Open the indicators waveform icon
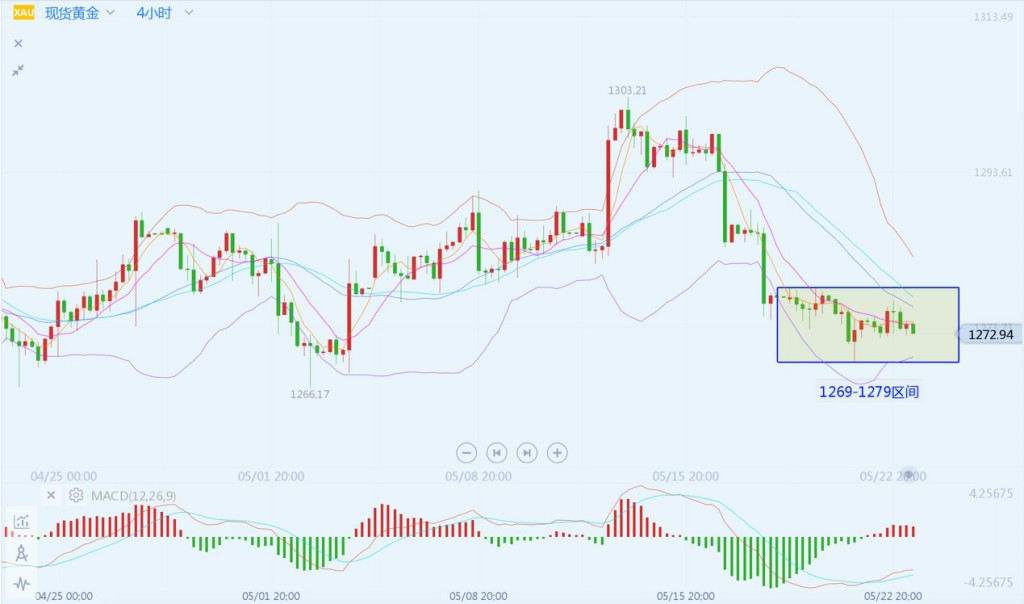This screenshot has height=604, width=1024. pyautogui.click(x=21, y=582)
